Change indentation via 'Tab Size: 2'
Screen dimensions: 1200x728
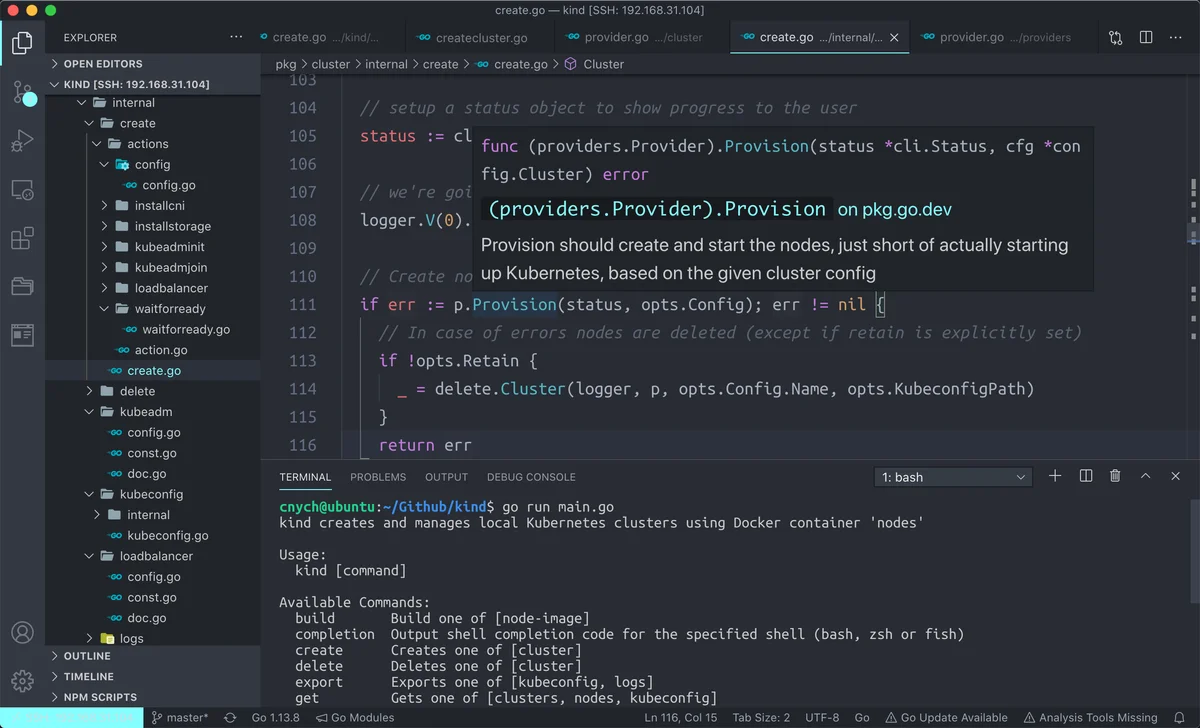(x=761, y=717)
